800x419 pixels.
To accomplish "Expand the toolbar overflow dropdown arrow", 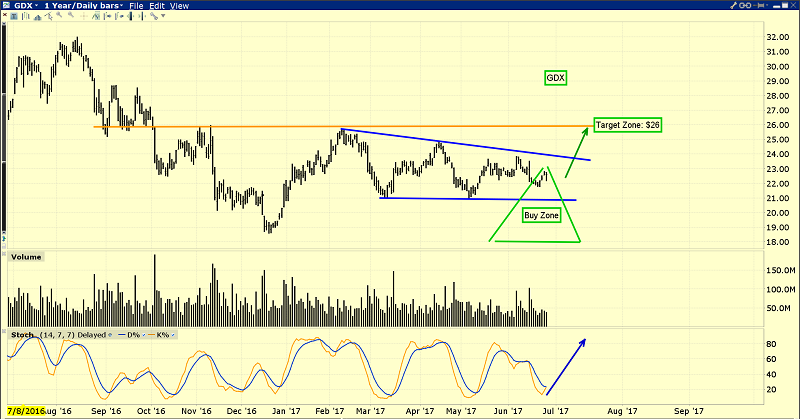I will [163, 16].
